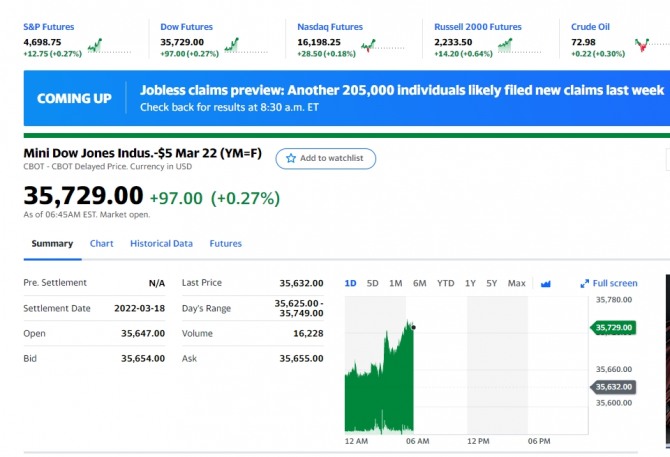Open the Dow Futures mini sparkline chart
670x457 pixels.
(247, 45)
